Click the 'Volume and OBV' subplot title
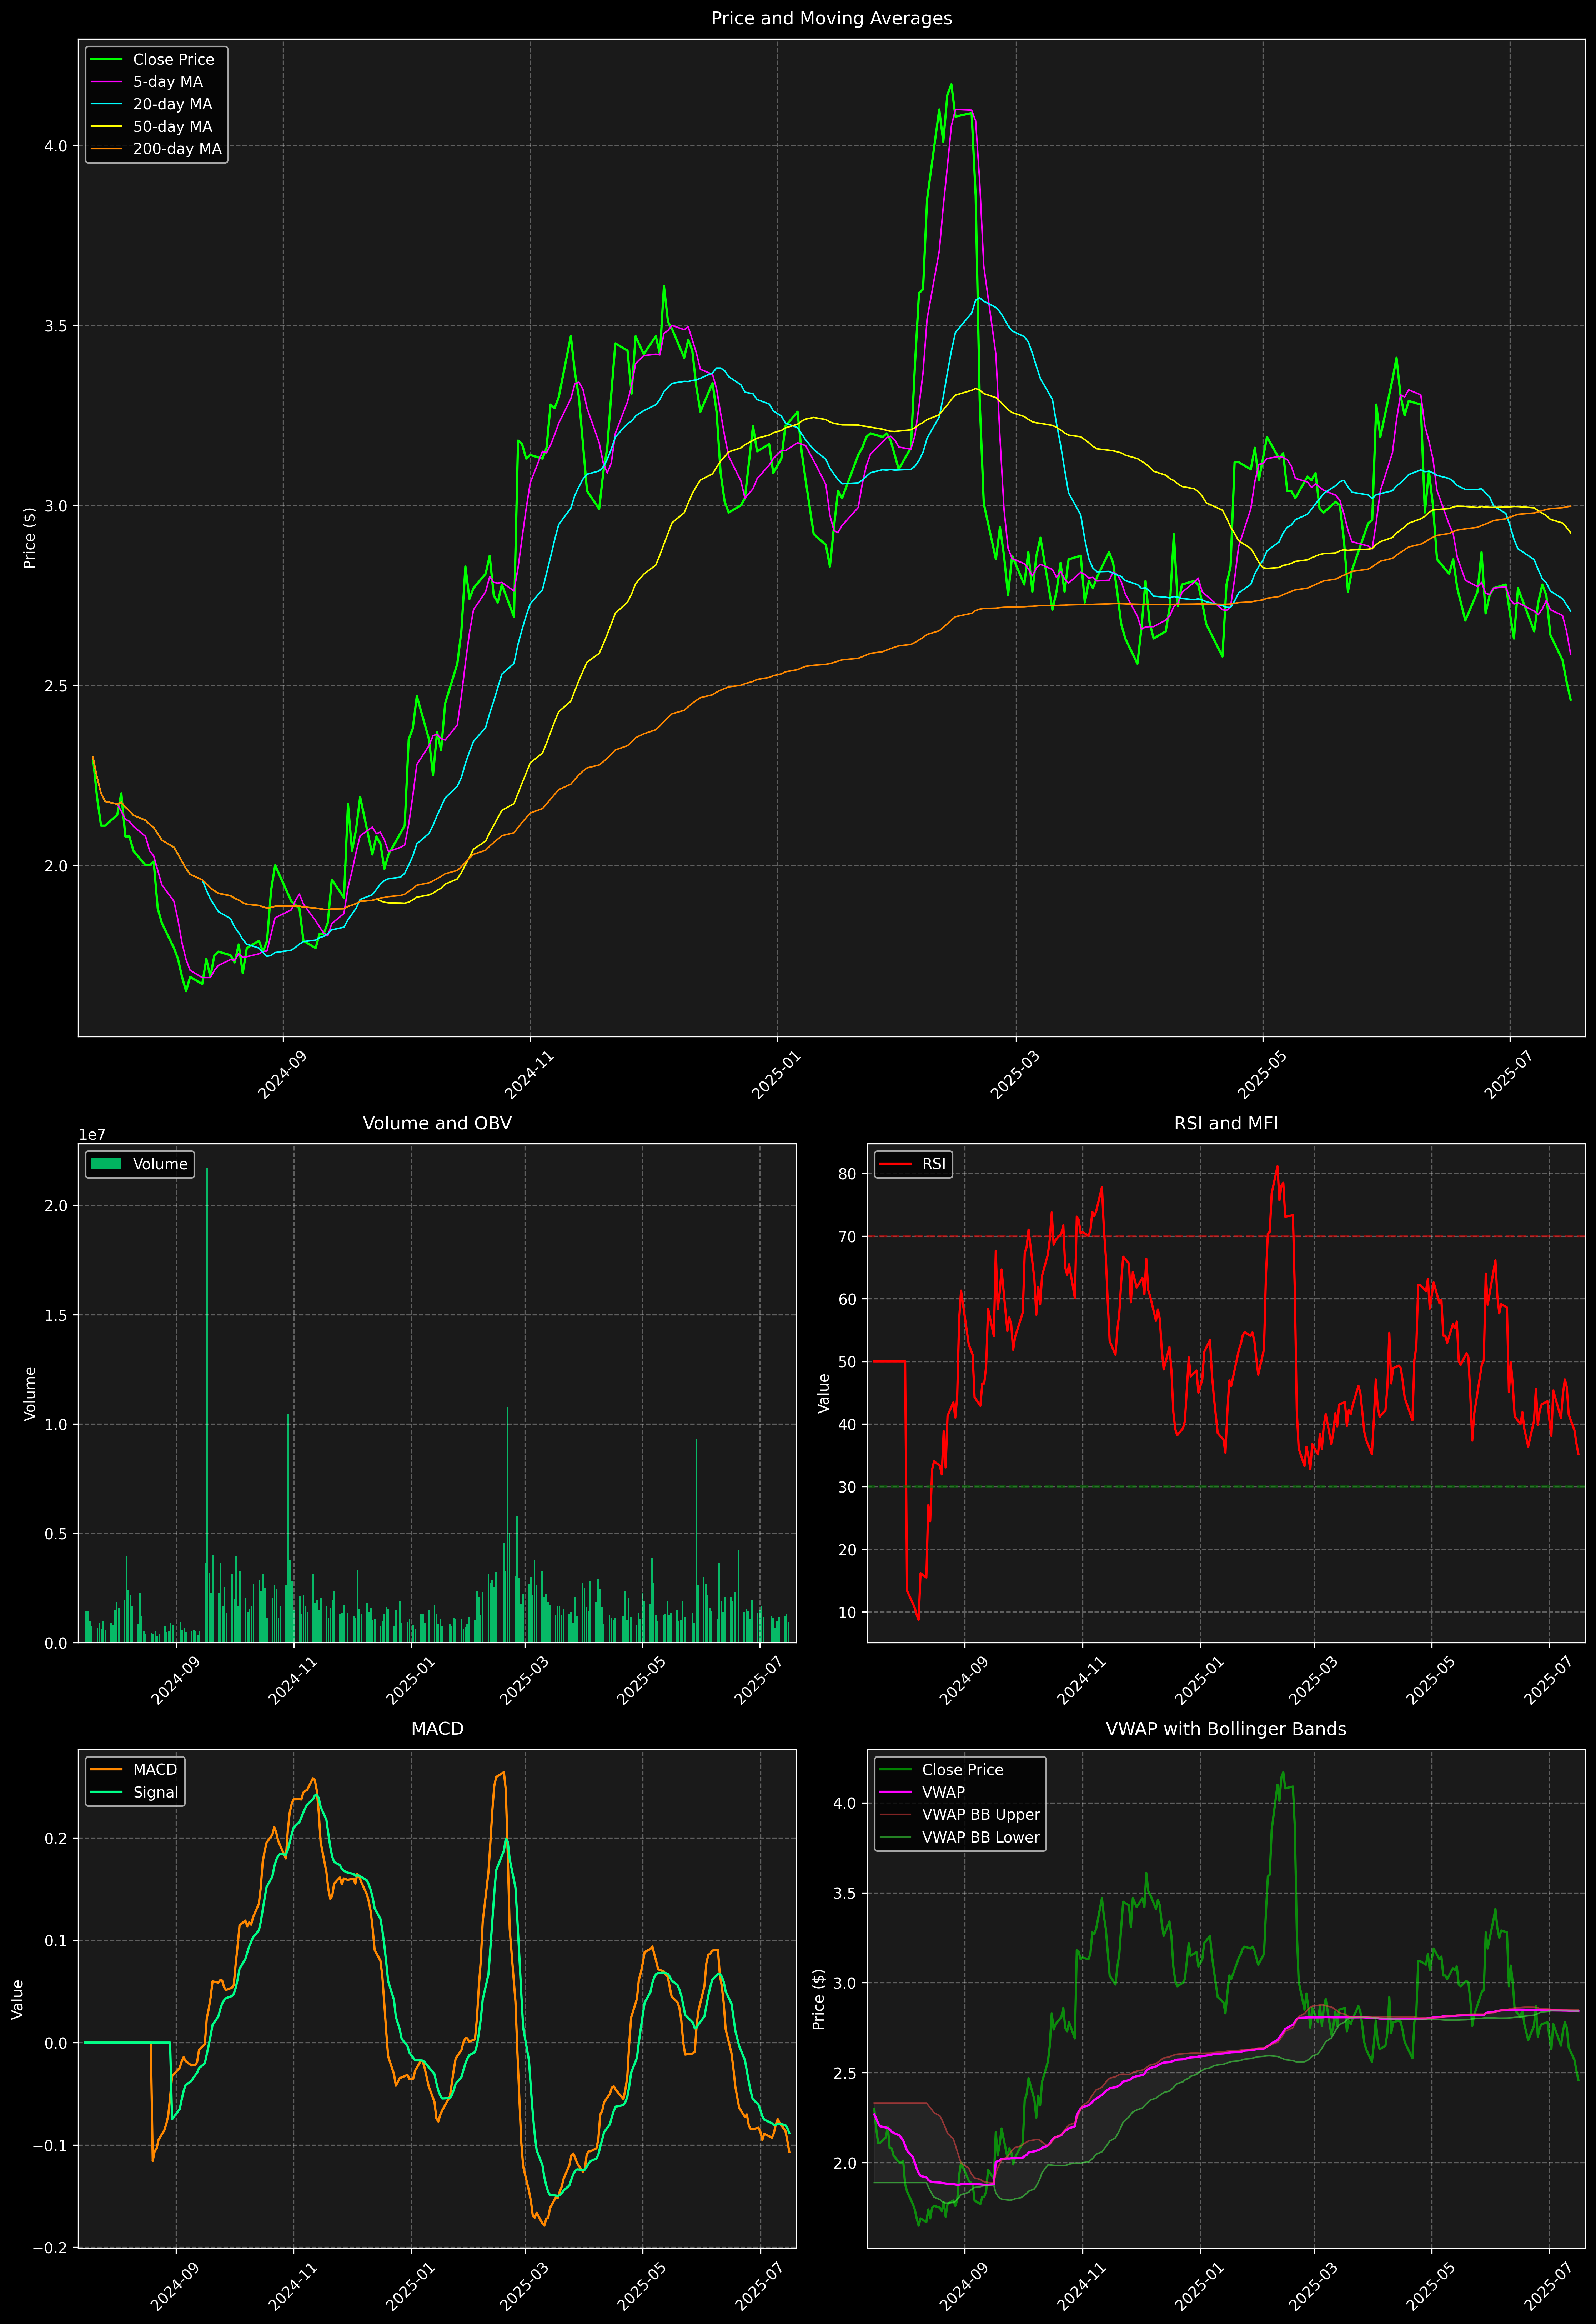The image size is (1596, 2324). pos(437,1123)
